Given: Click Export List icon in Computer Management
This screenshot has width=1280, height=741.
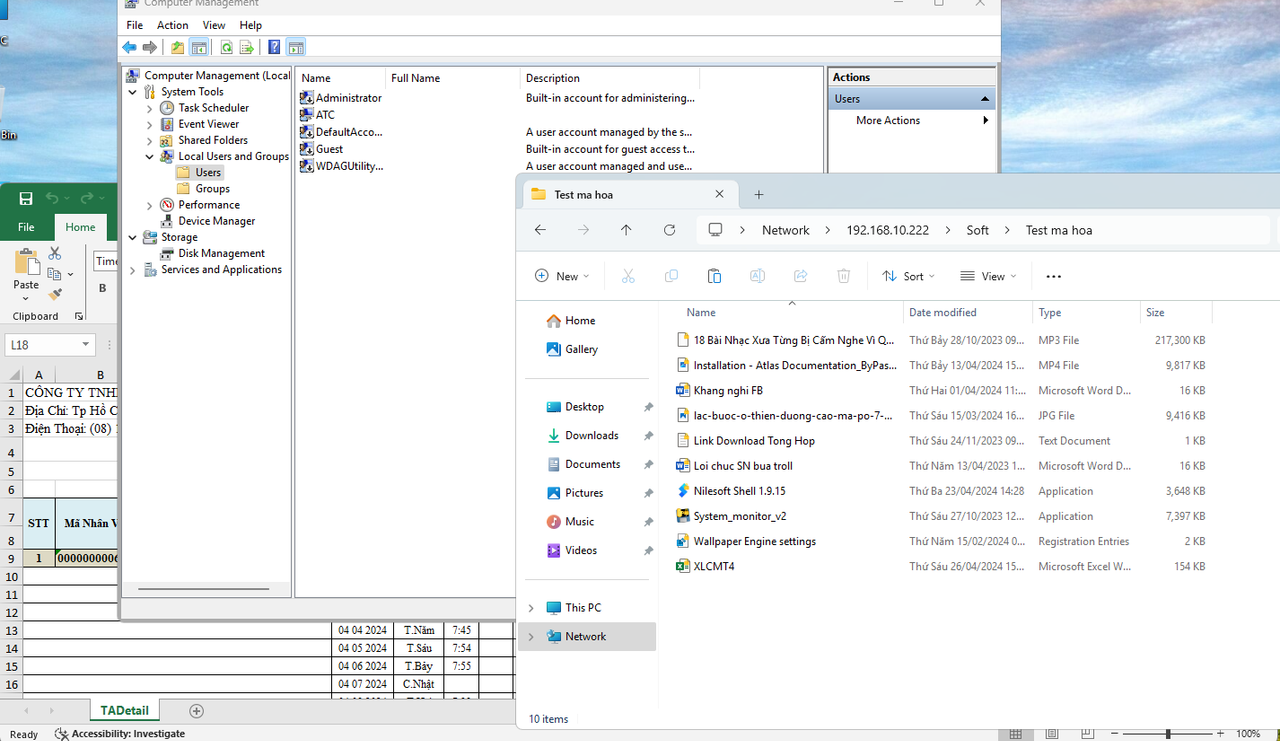Looking at the screenshot, I should pos(246,47).
